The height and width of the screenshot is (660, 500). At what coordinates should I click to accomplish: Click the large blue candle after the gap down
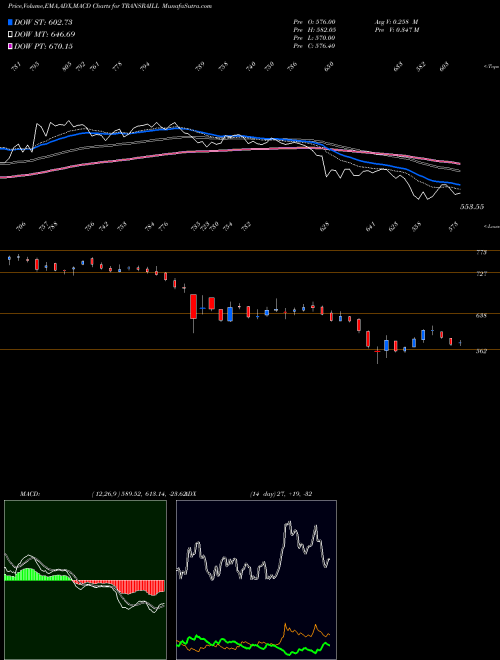tap(230, 314)
